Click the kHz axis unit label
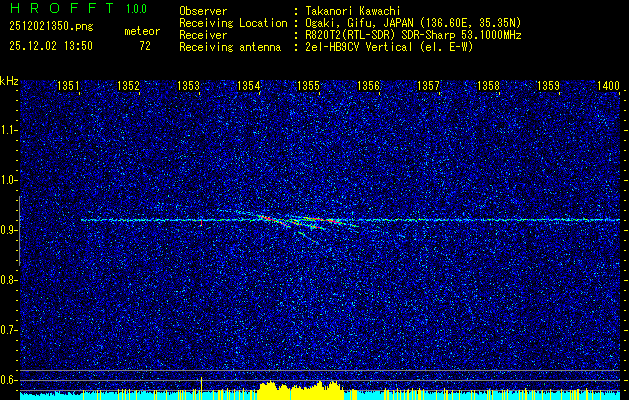This screenshot has height=400, width=629. tap(9, 81)
